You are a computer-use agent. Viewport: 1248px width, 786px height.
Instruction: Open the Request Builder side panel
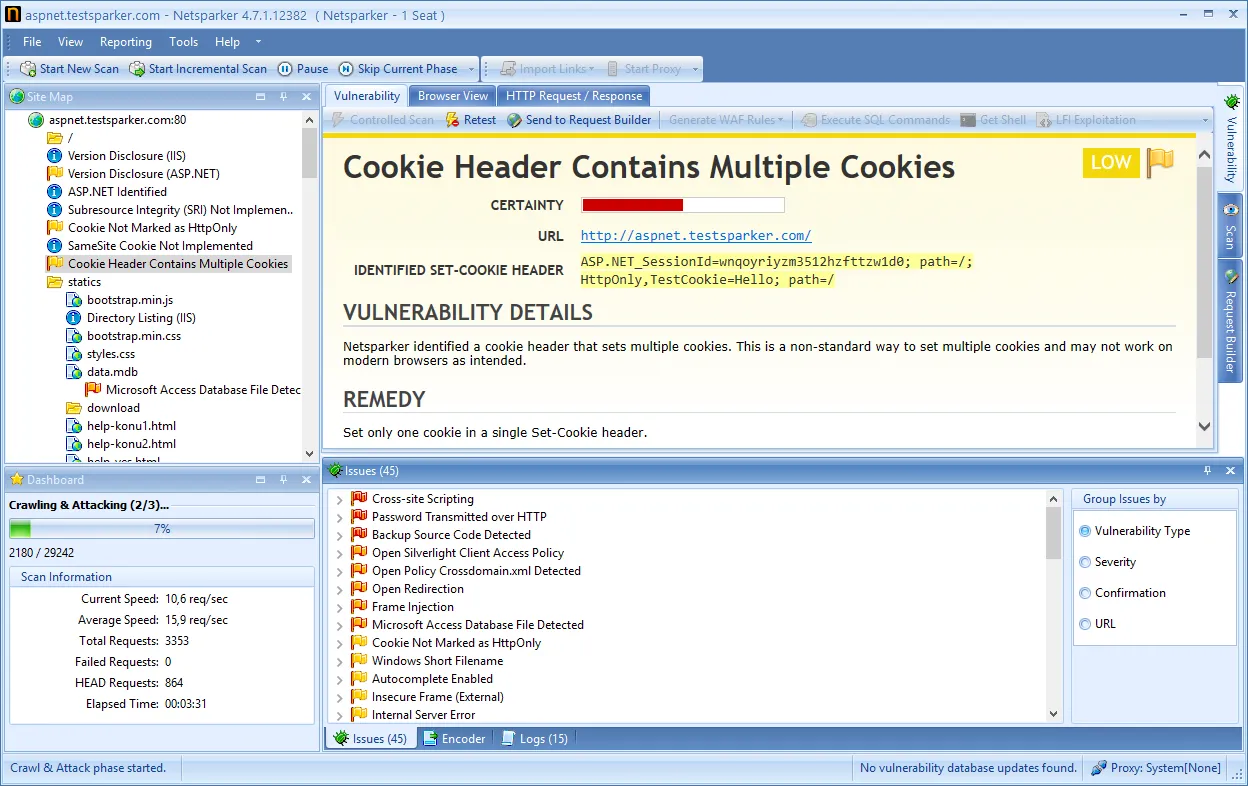coord(1231,320)
